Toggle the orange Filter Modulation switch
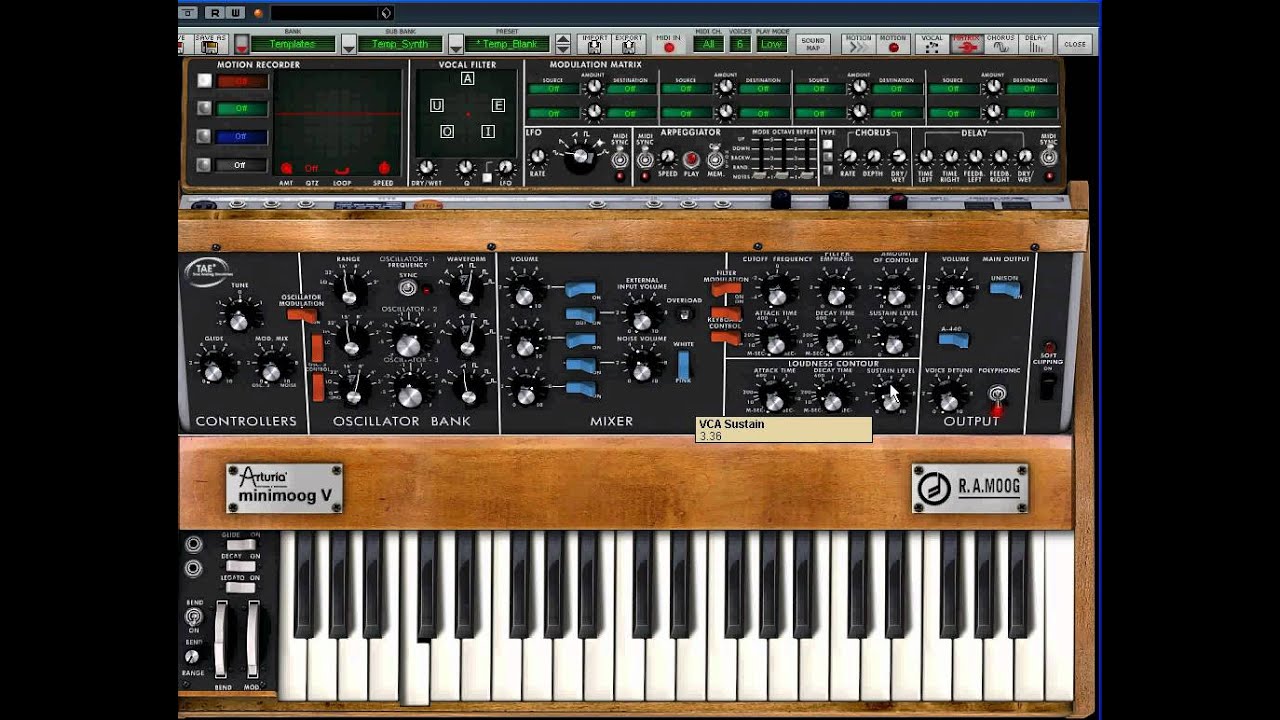Viewport: 1280px width, 720px height. pyautogui.click(x=726, y=290)
